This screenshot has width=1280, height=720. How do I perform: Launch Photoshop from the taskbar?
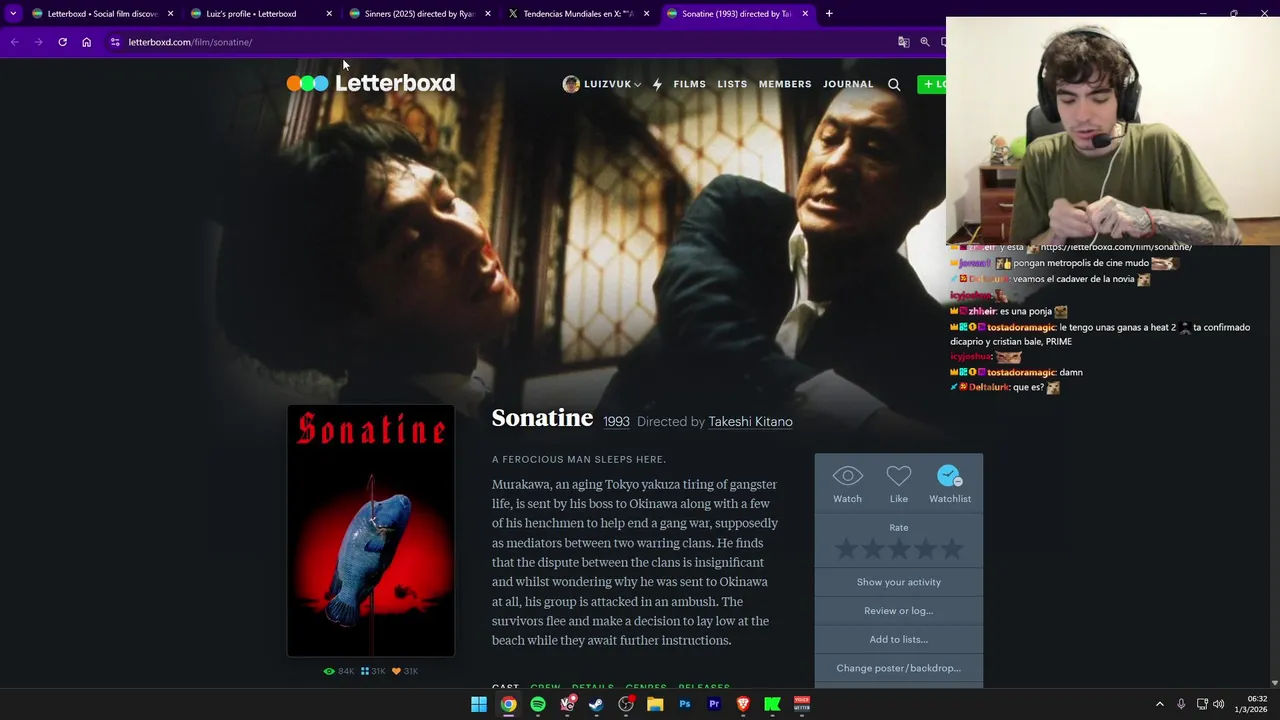tap(685, 704)
